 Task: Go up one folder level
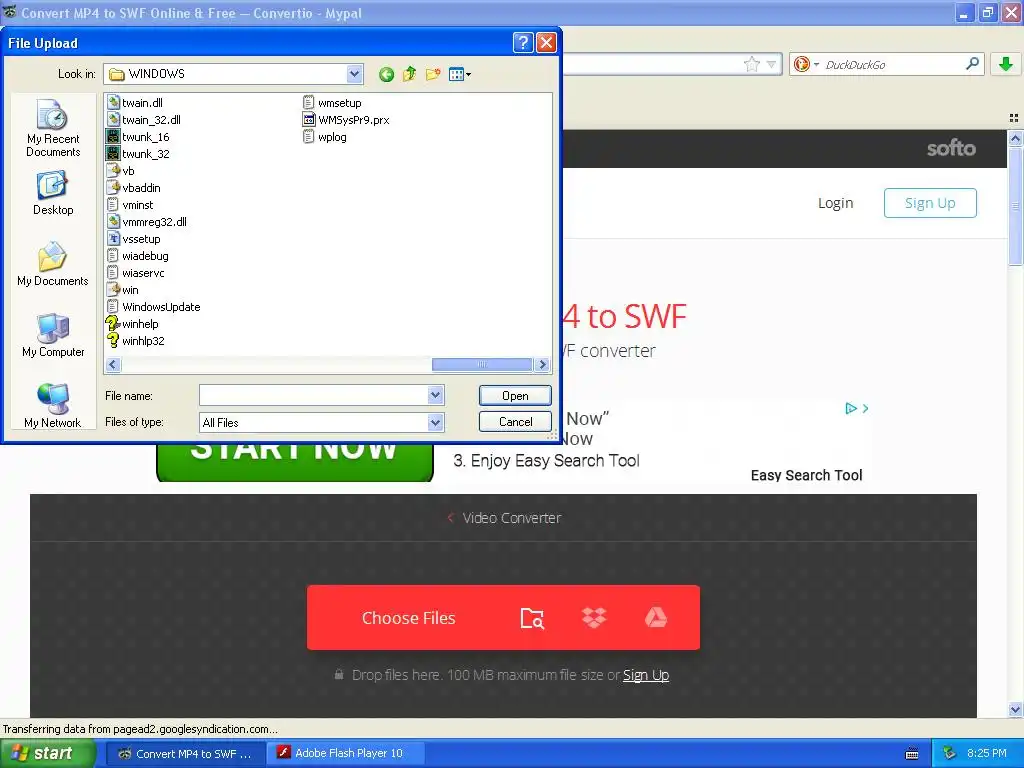pyautogui.click(x=409, y=74)
